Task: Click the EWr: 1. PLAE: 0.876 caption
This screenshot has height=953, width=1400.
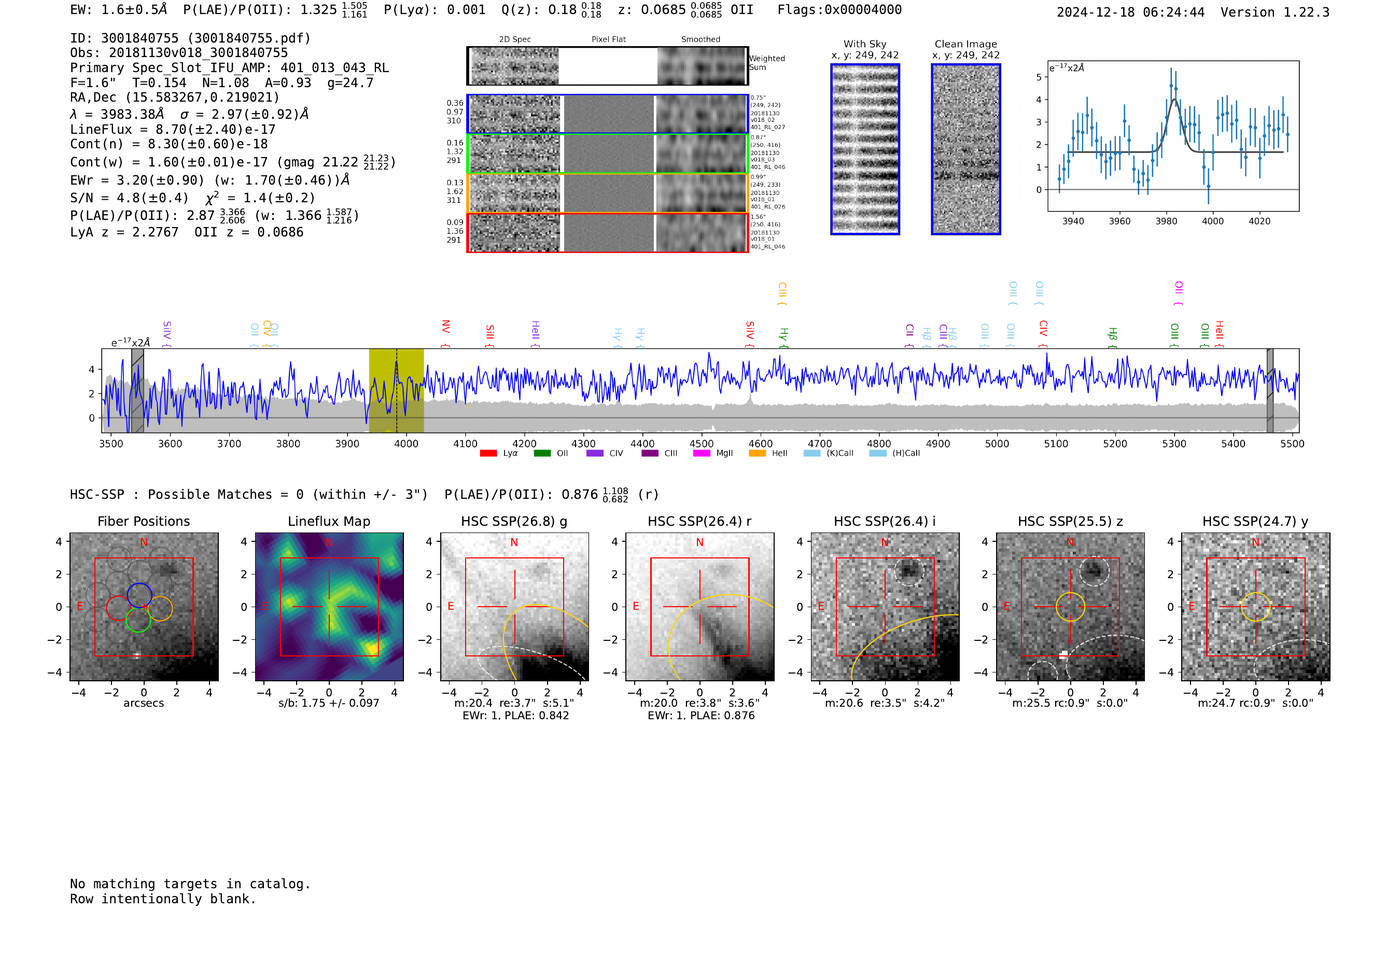Action: 701,716
